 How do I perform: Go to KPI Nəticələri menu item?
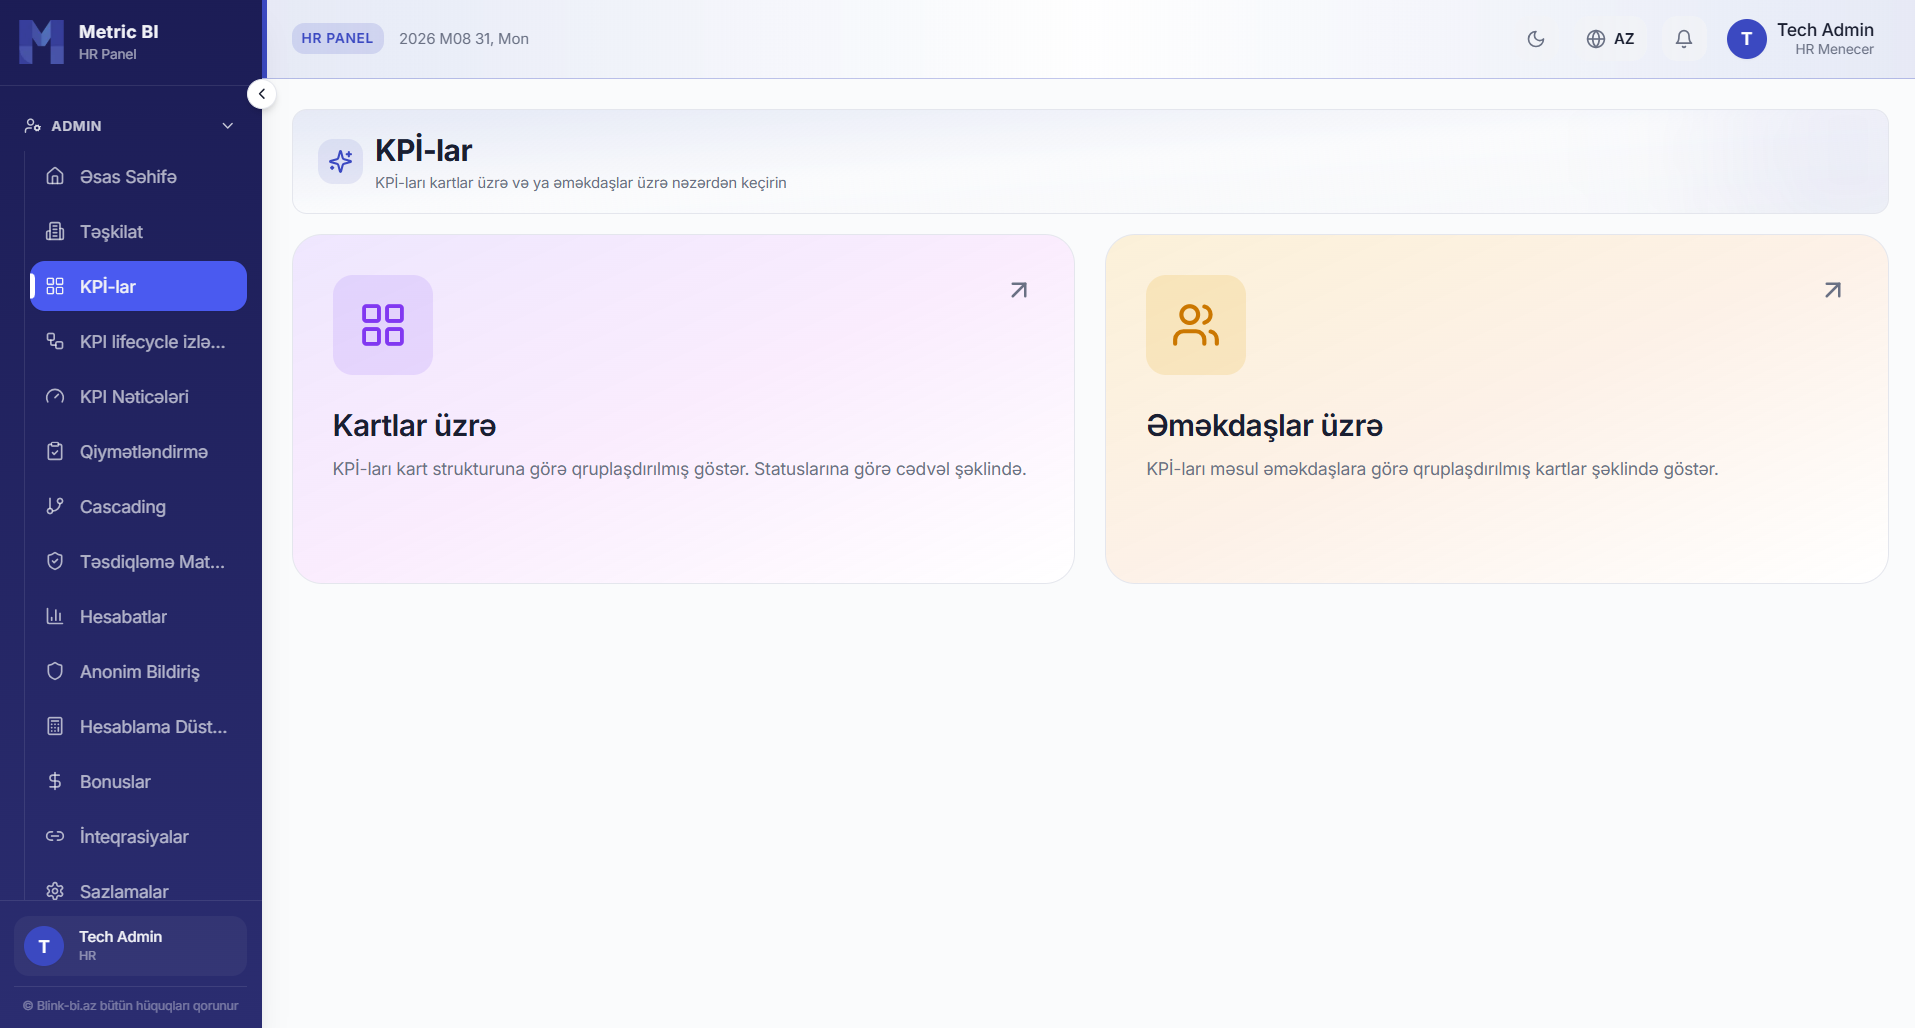click(x=138, y=396)
